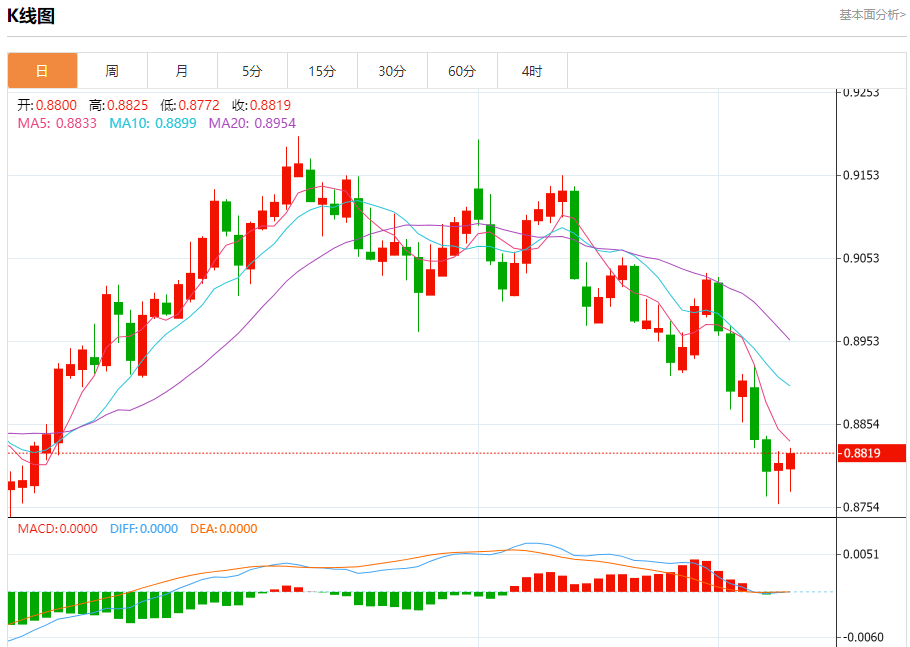Viewport: 910px width, 647px height.
Task: Open the 4时 timeframe tab
Action: (x=532, y=71)
